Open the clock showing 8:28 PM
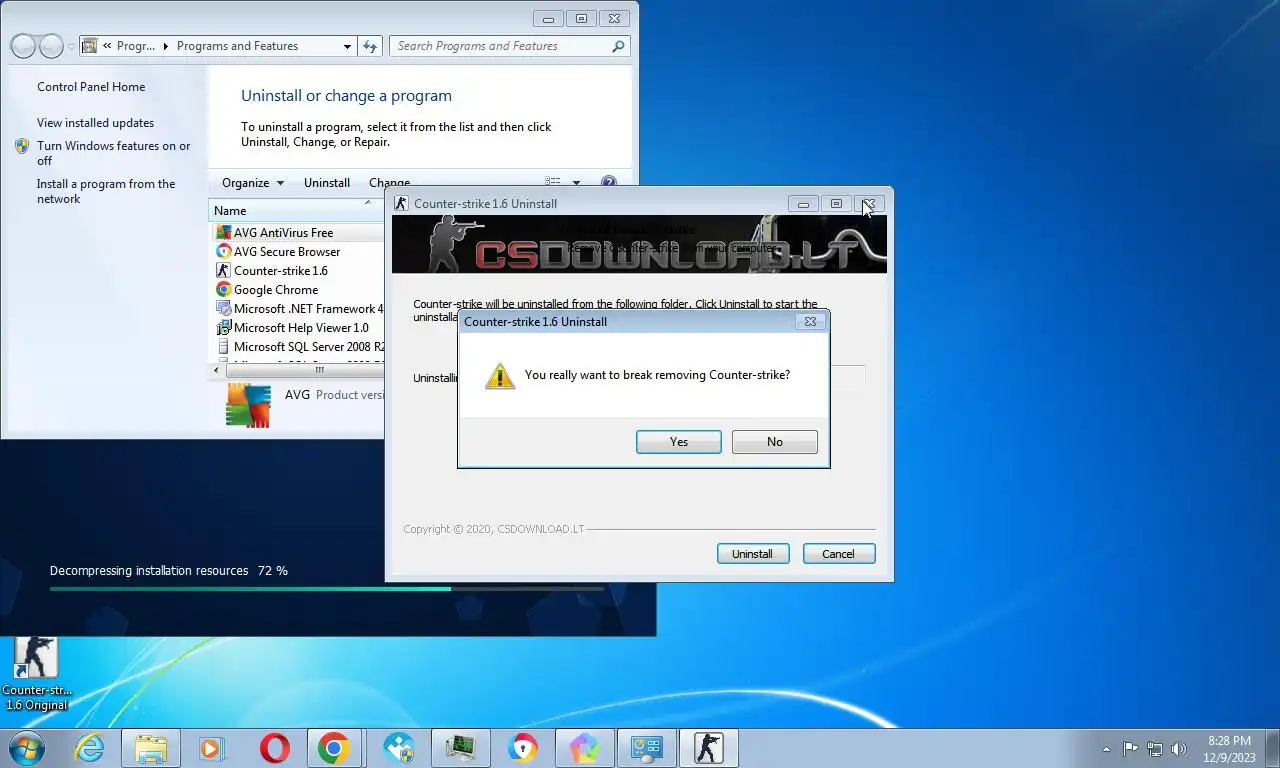1280x768 pixels. 1229,749
